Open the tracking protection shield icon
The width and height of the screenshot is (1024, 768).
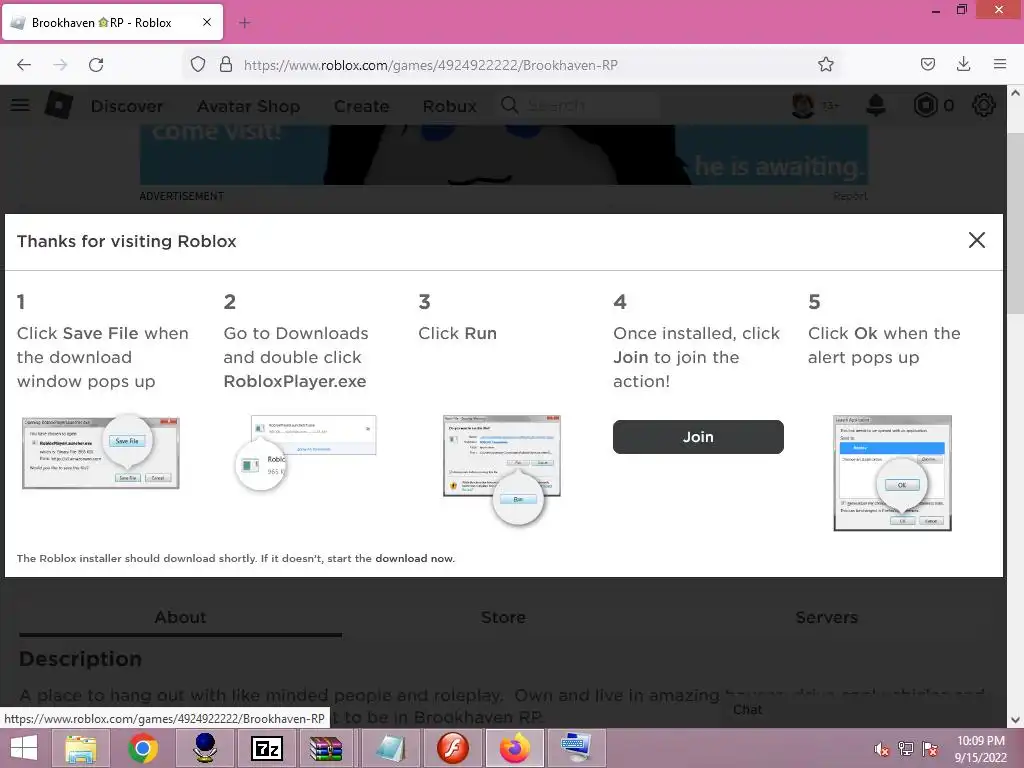[198, 65]
